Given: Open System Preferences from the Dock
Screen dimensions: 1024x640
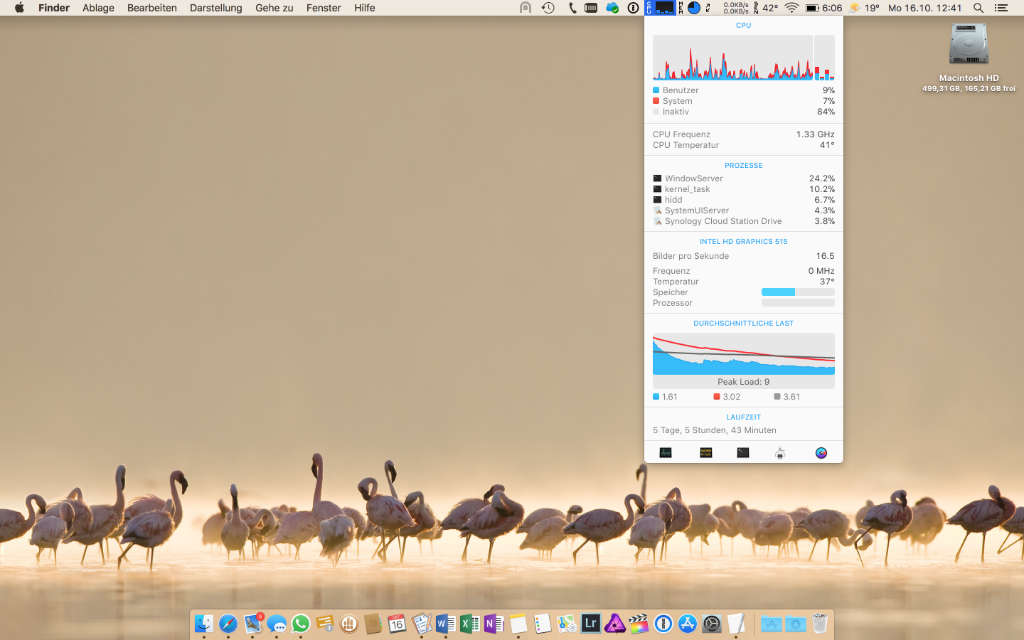Looking at the screenshot, I should 711,624.
